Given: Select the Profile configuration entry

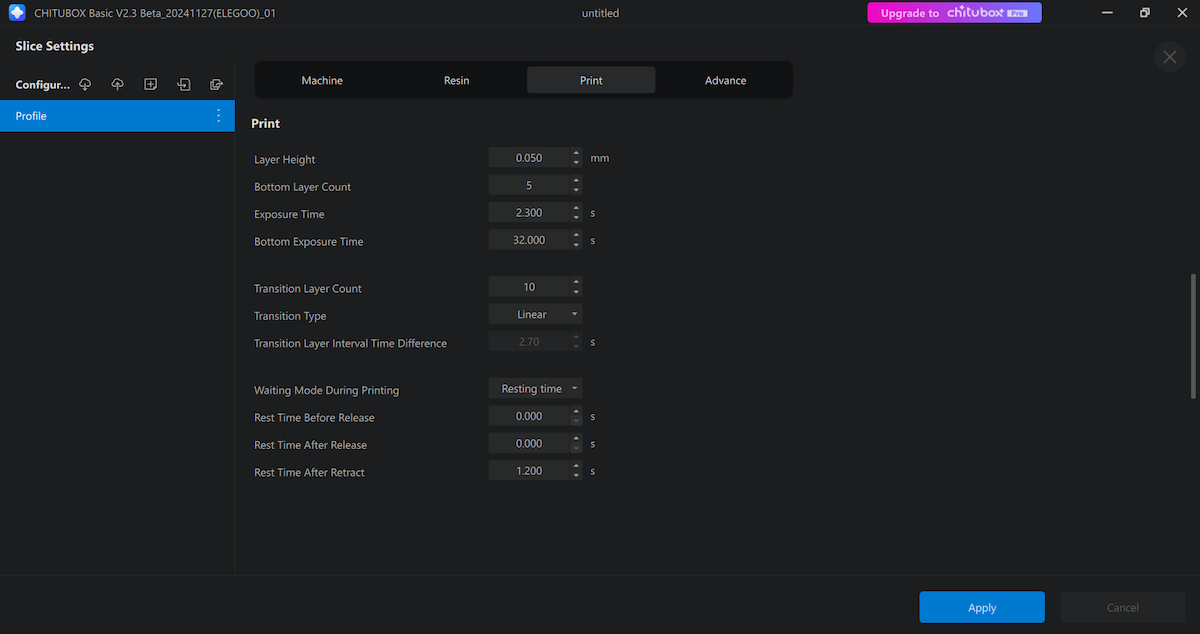Looking at the screenshot, I should [x=117, y=116].
